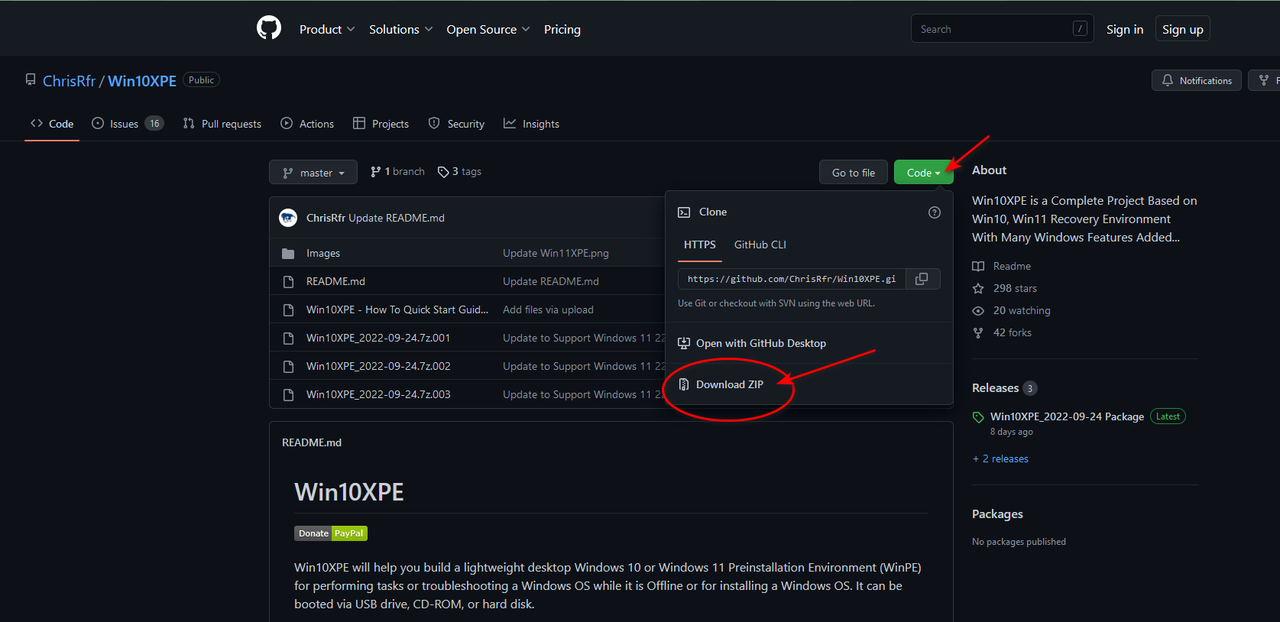The image size is (1280, 622).
Task: Click the Issues count badge 16
Action: pos(154,124)
